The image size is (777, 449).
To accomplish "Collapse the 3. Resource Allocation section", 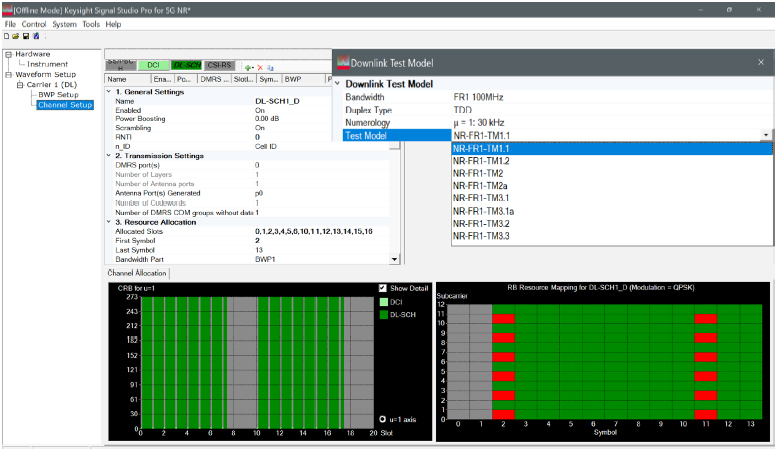I will 109,222.
